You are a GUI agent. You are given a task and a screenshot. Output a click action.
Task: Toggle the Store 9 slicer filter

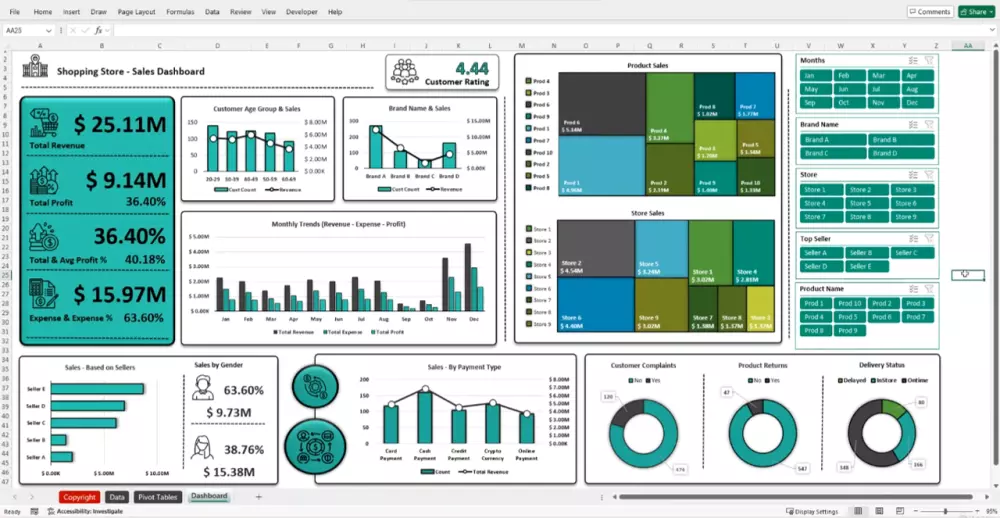(x=912, y=217)
